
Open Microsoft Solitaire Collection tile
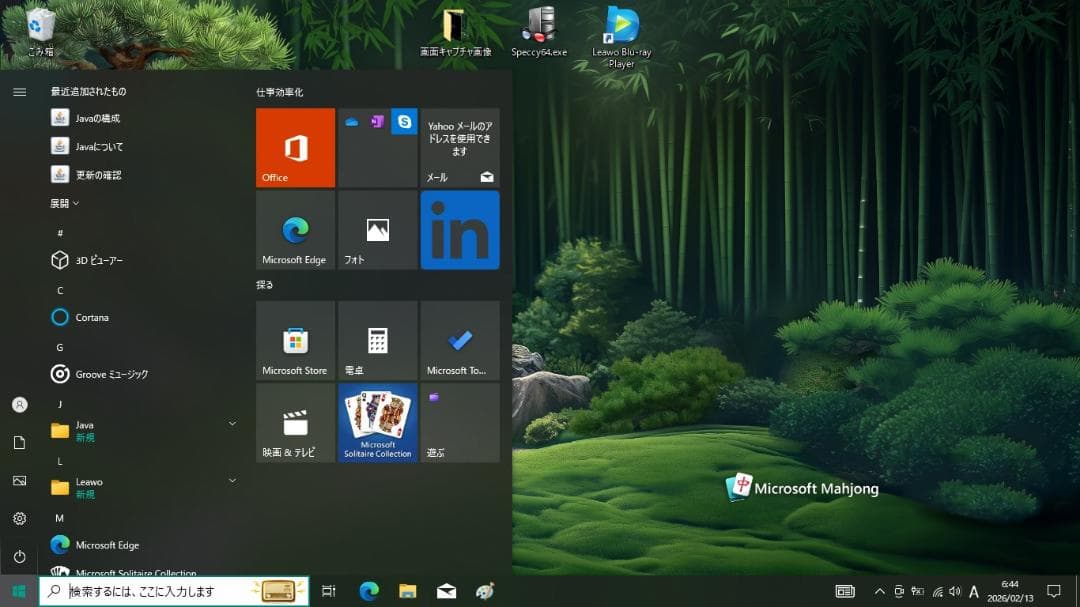377,423
